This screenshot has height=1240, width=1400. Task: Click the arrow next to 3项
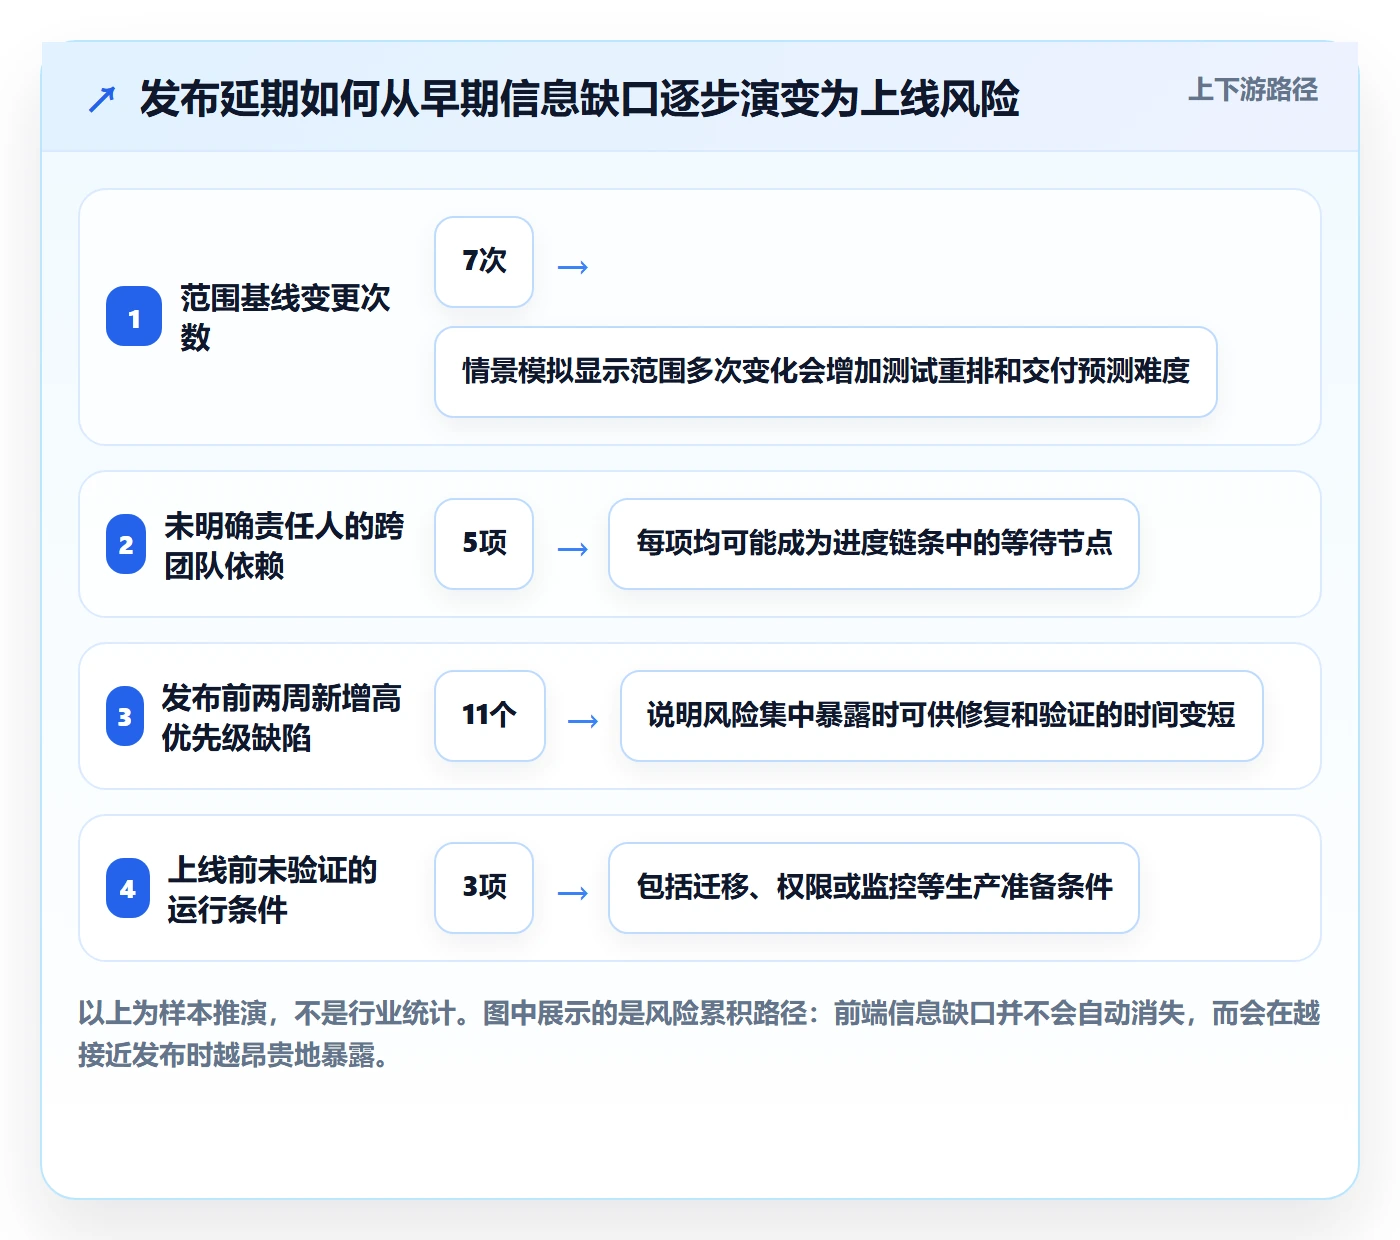(572, 893)
